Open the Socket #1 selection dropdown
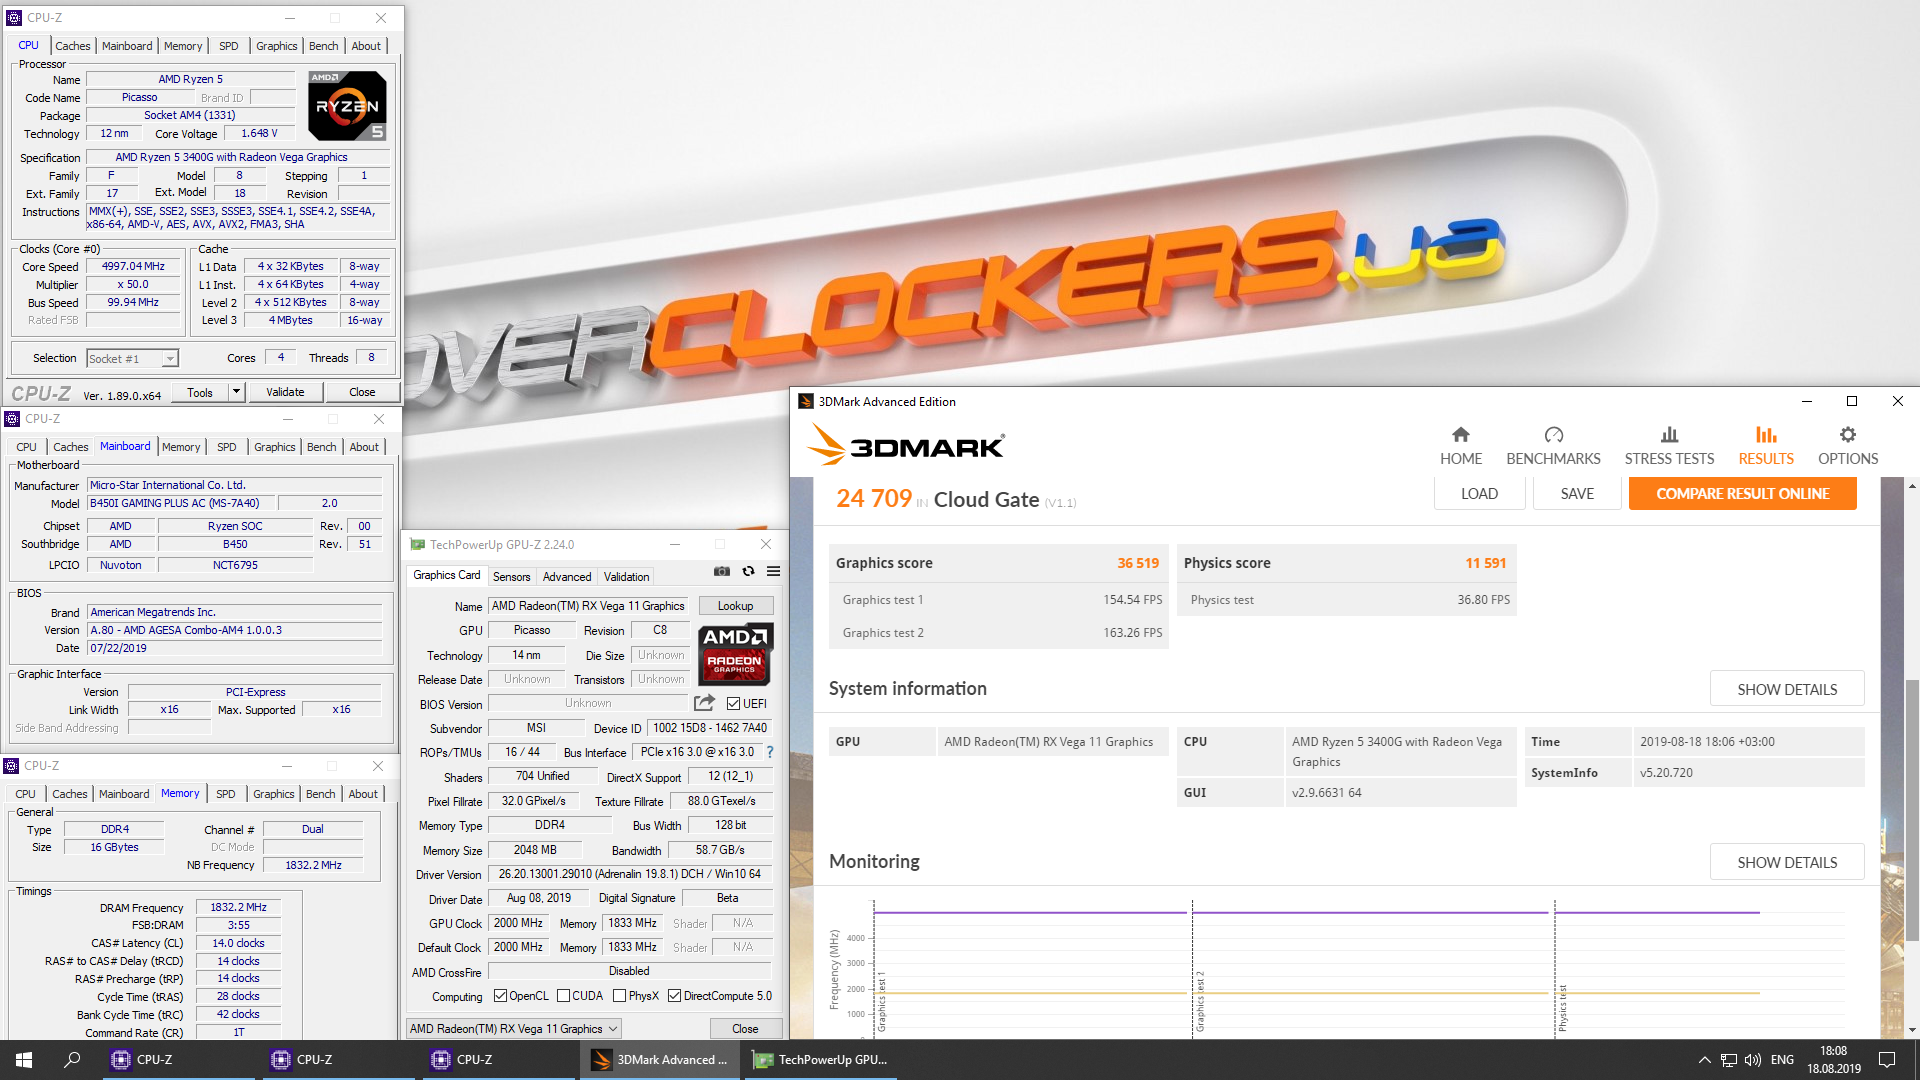This screenshot has width=1920, height=1080. pyautogui.click(x=132, y=358)
